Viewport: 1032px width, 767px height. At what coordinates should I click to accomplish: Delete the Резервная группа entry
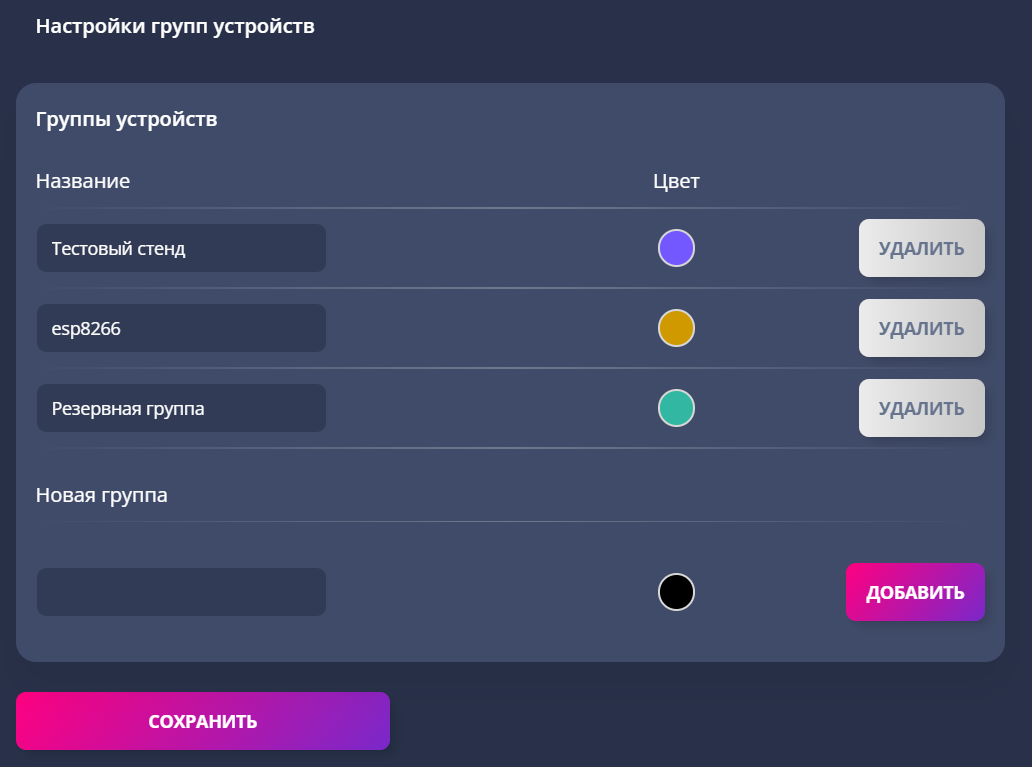pyautogui.click(x=921, y=408)
